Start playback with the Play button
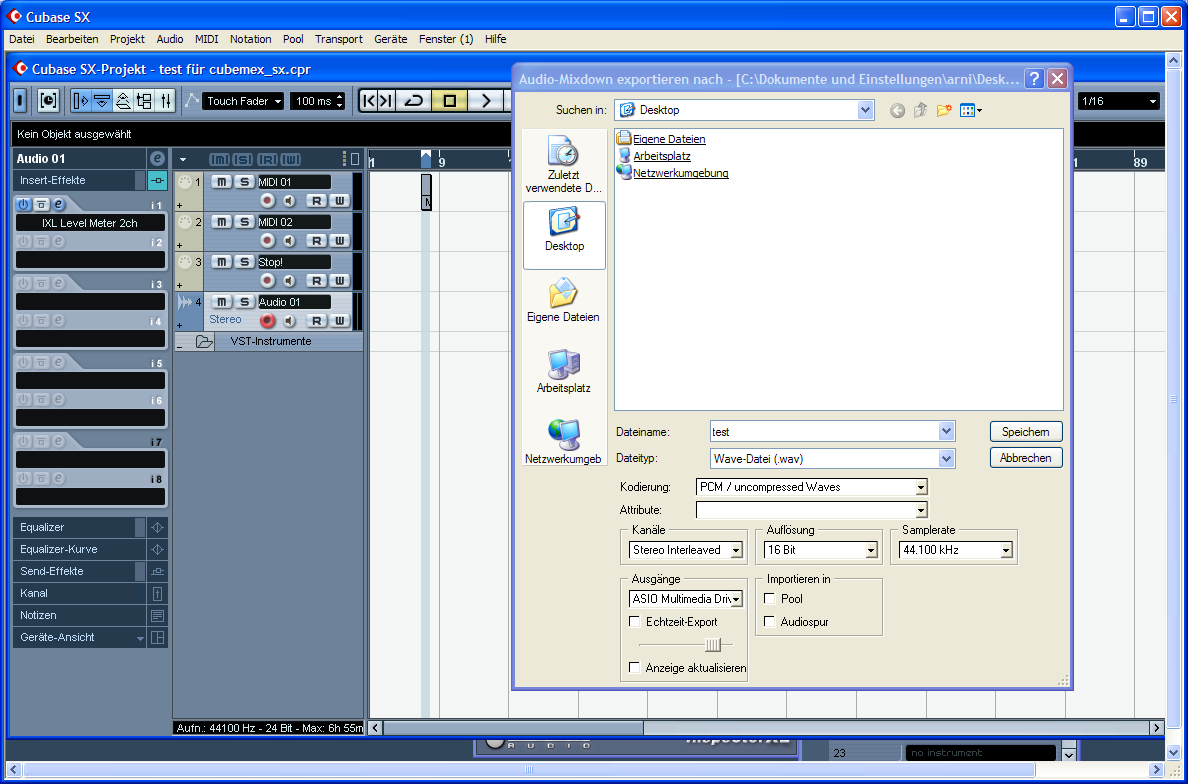 [x=486, y=101]
